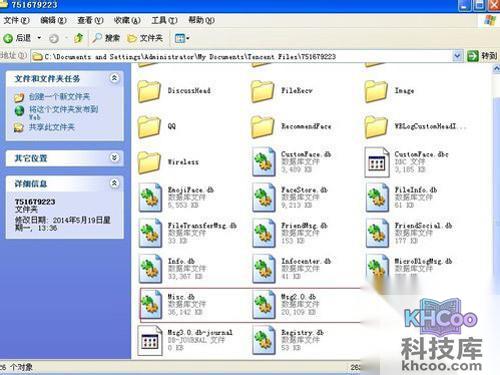Click the FileTransferMsg.db name label
Viewport: 500px width, 375px height.
tap(202, 226)
